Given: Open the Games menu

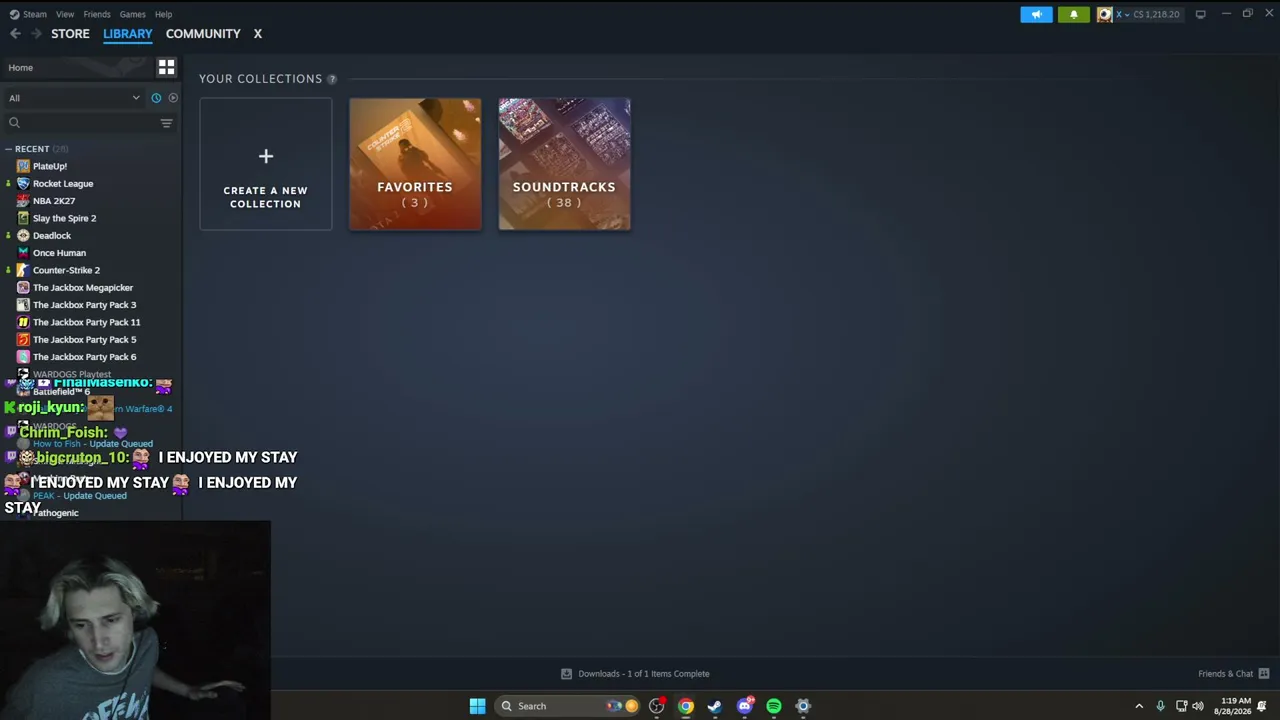Looking at the screenshot, I should (132, 14).
